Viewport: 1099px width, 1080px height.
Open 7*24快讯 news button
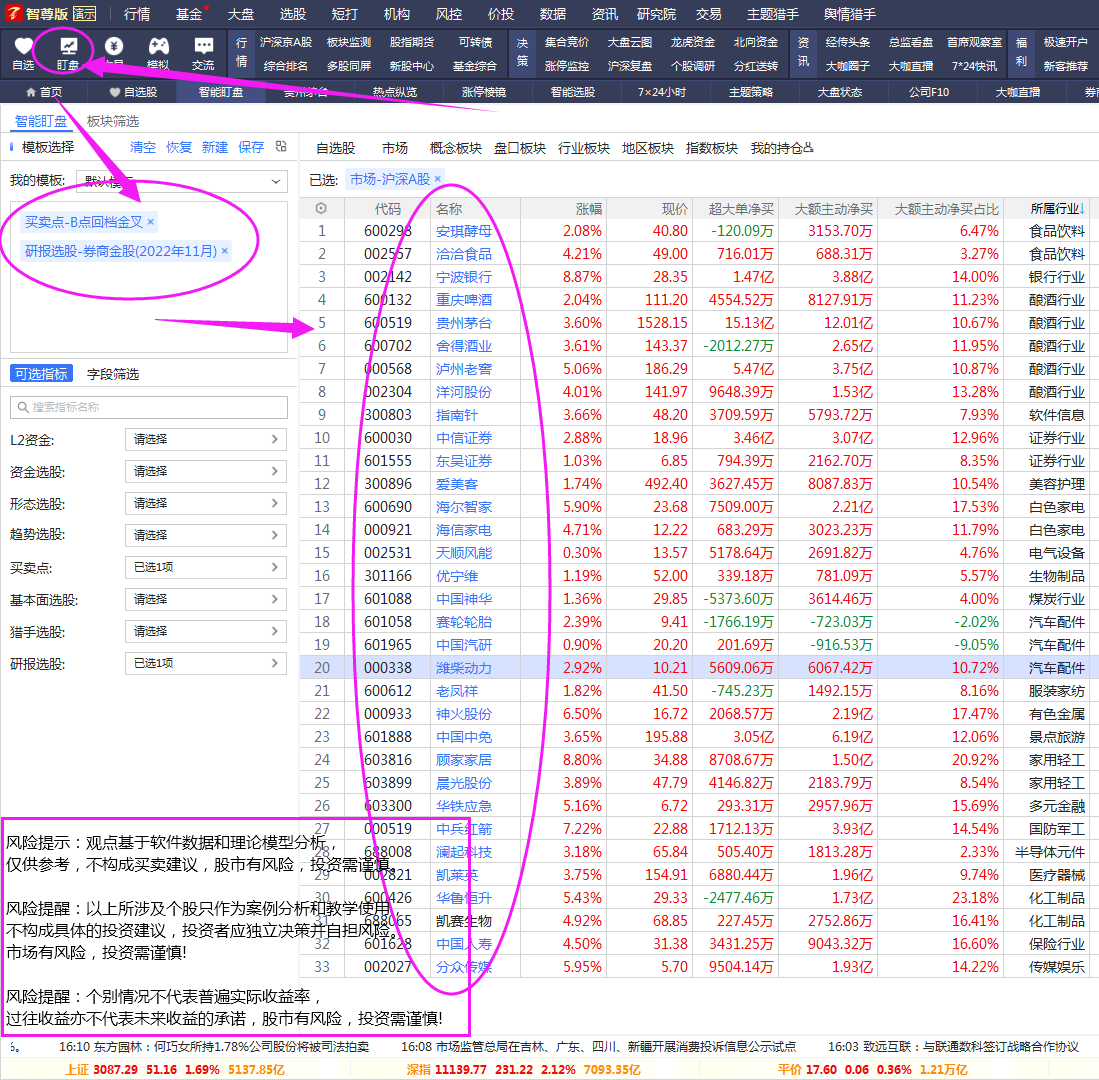tap(974, 67)
